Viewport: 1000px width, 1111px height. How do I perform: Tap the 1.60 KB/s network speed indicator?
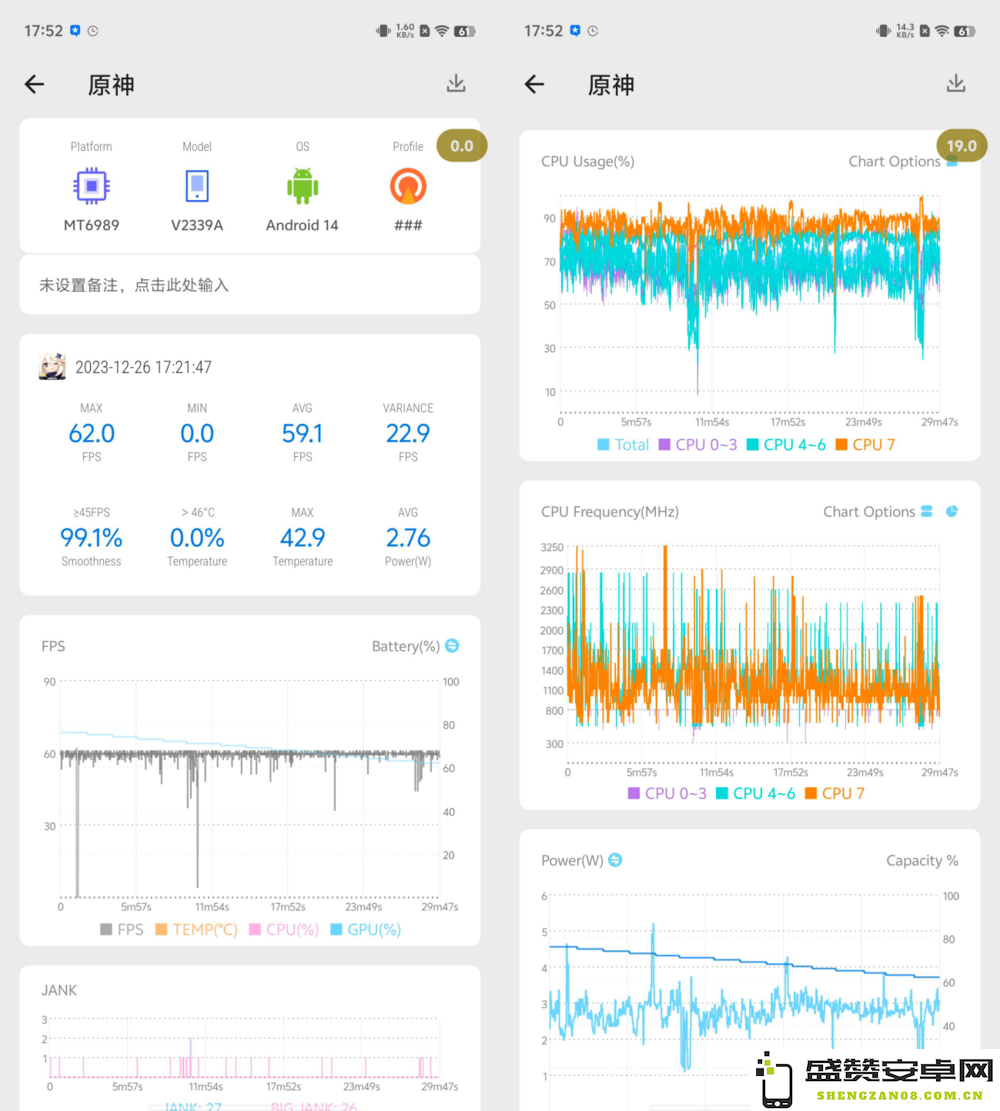pos(405,30)
